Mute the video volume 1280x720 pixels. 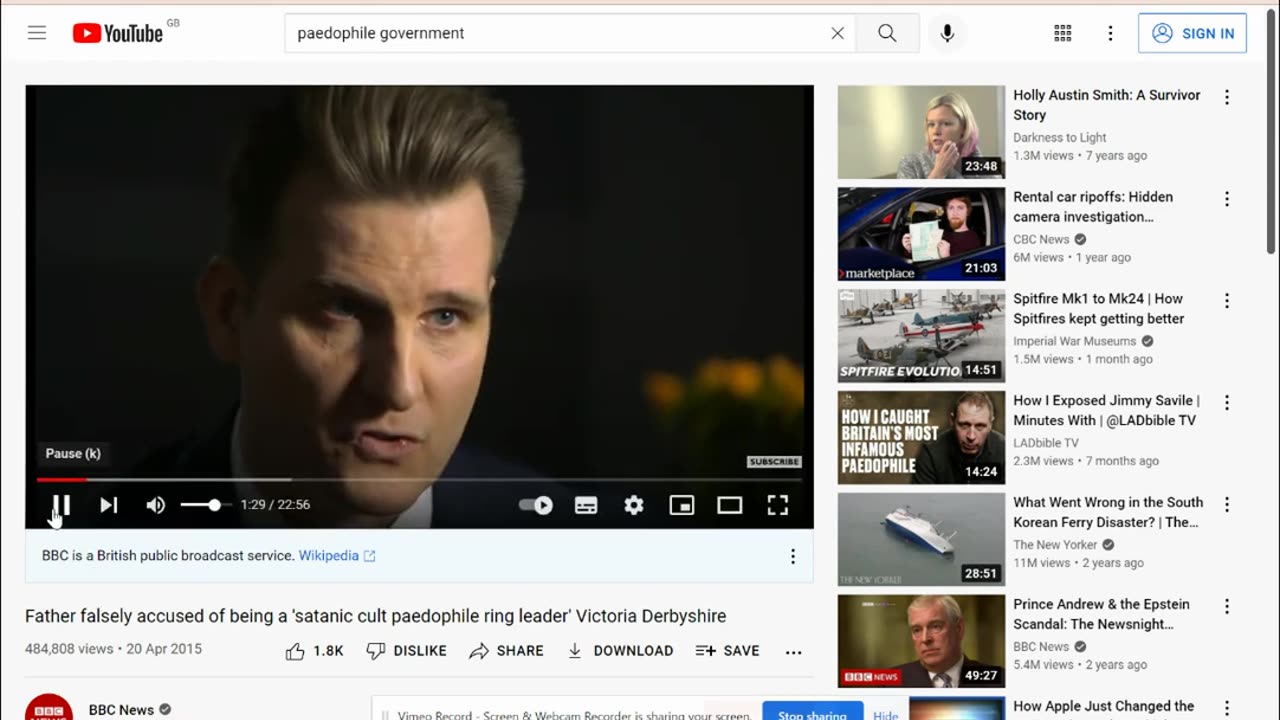tap(155, 505)
